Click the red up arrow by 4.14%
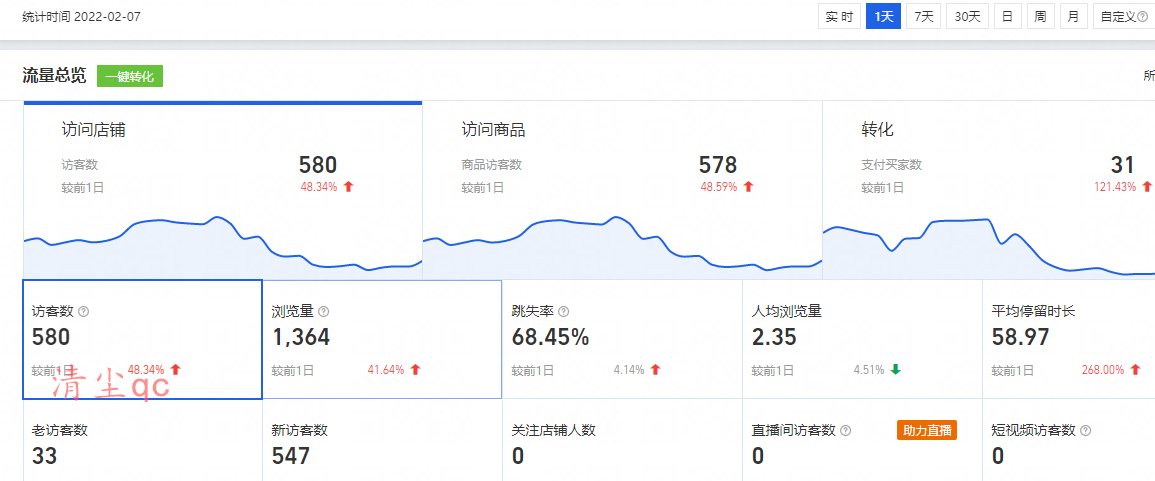1155x481 pixels. (x=656, y=370)
